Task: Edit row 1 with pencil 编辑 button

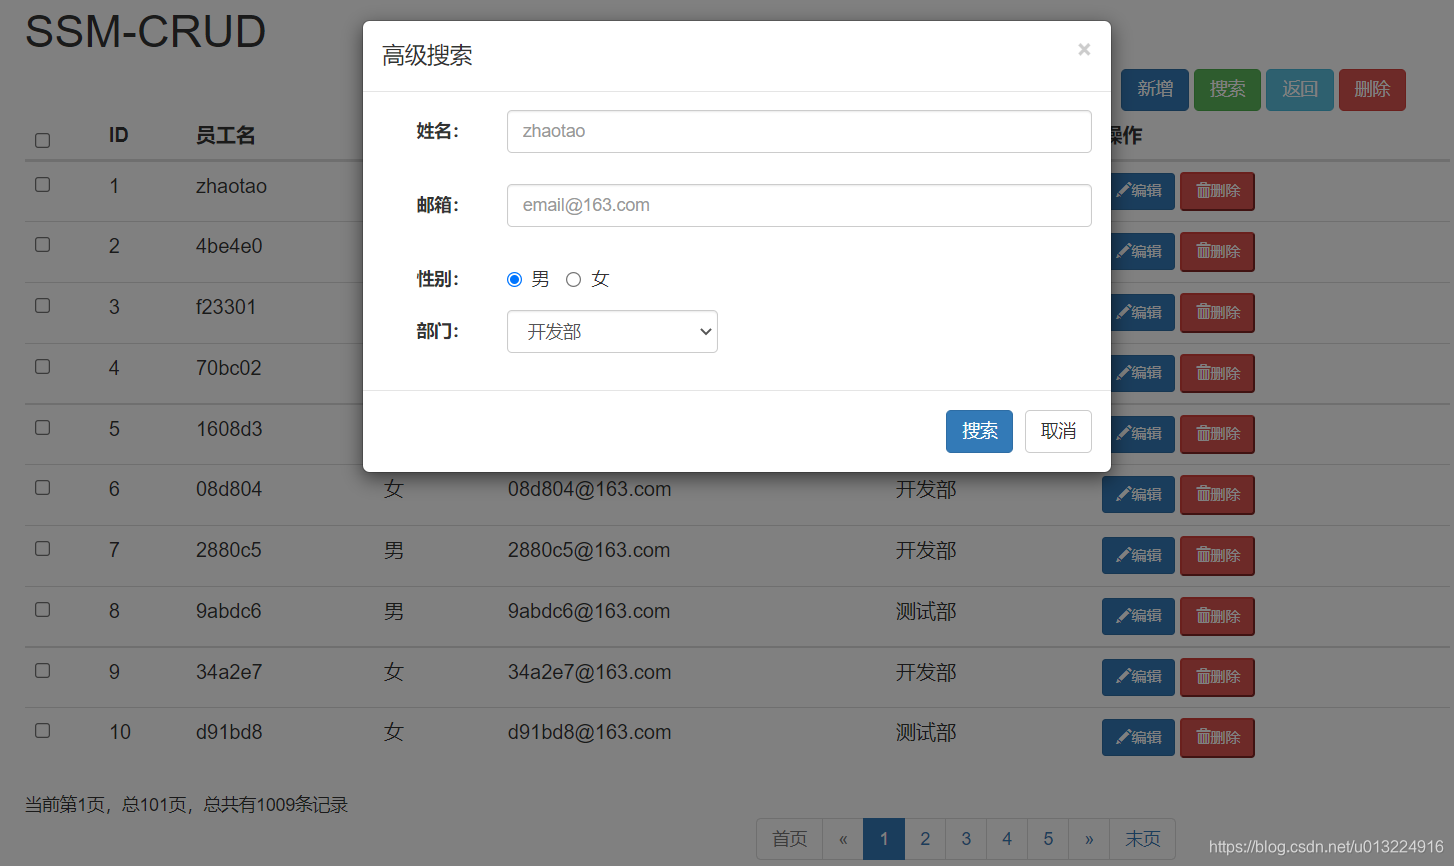Action: click(1141, 191)
